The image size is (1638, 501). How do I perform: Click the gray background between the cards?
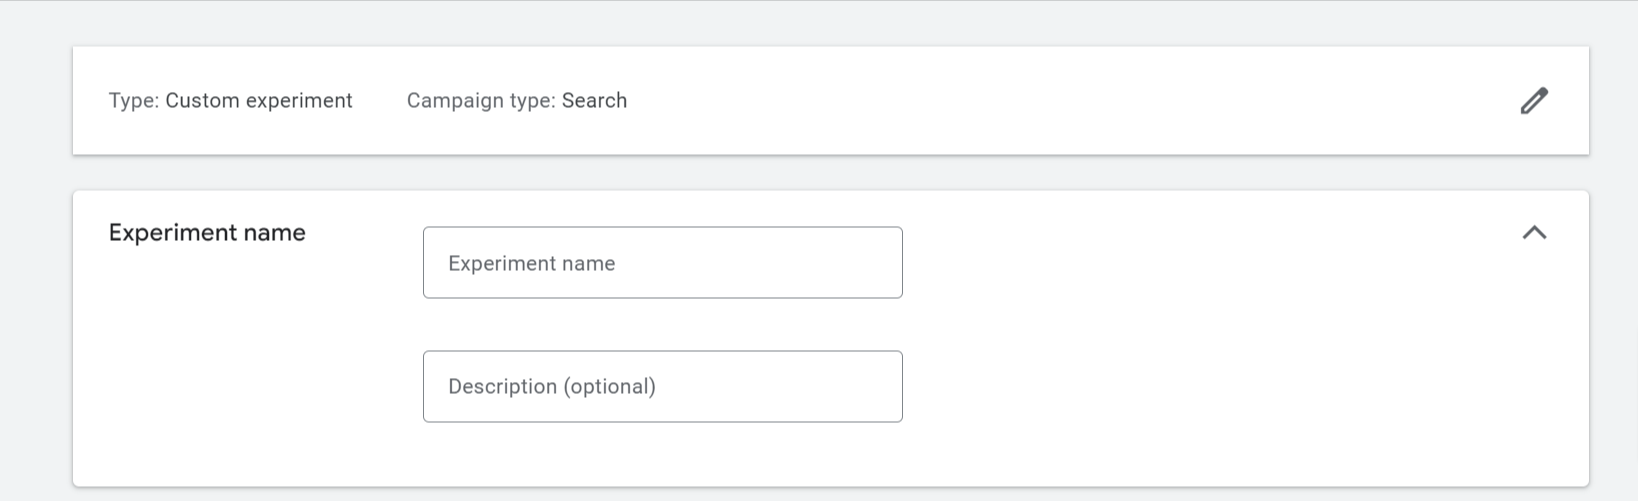[831, 173]
